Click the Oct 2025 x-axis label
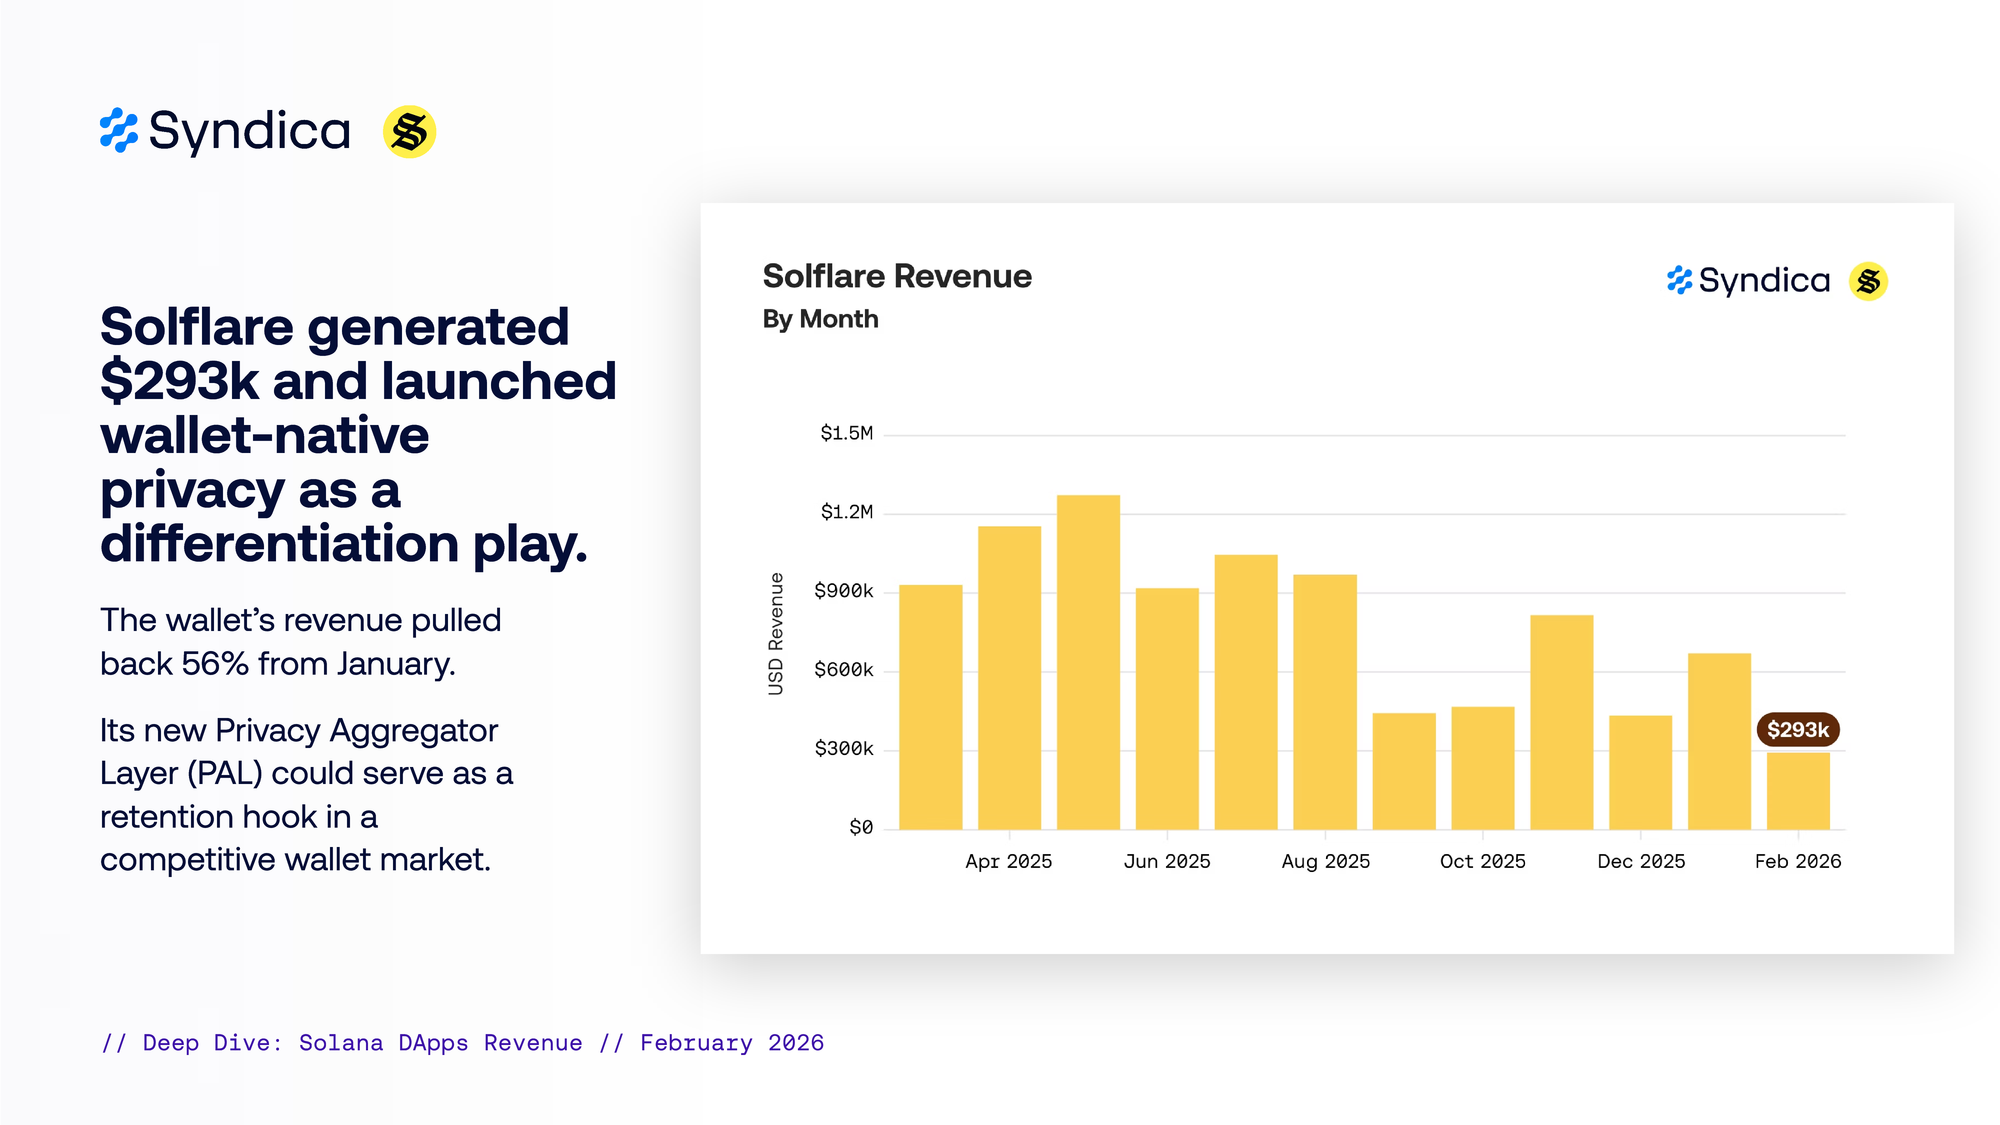Screen dimensions: 2000x1125 (x=1482, y=861)
